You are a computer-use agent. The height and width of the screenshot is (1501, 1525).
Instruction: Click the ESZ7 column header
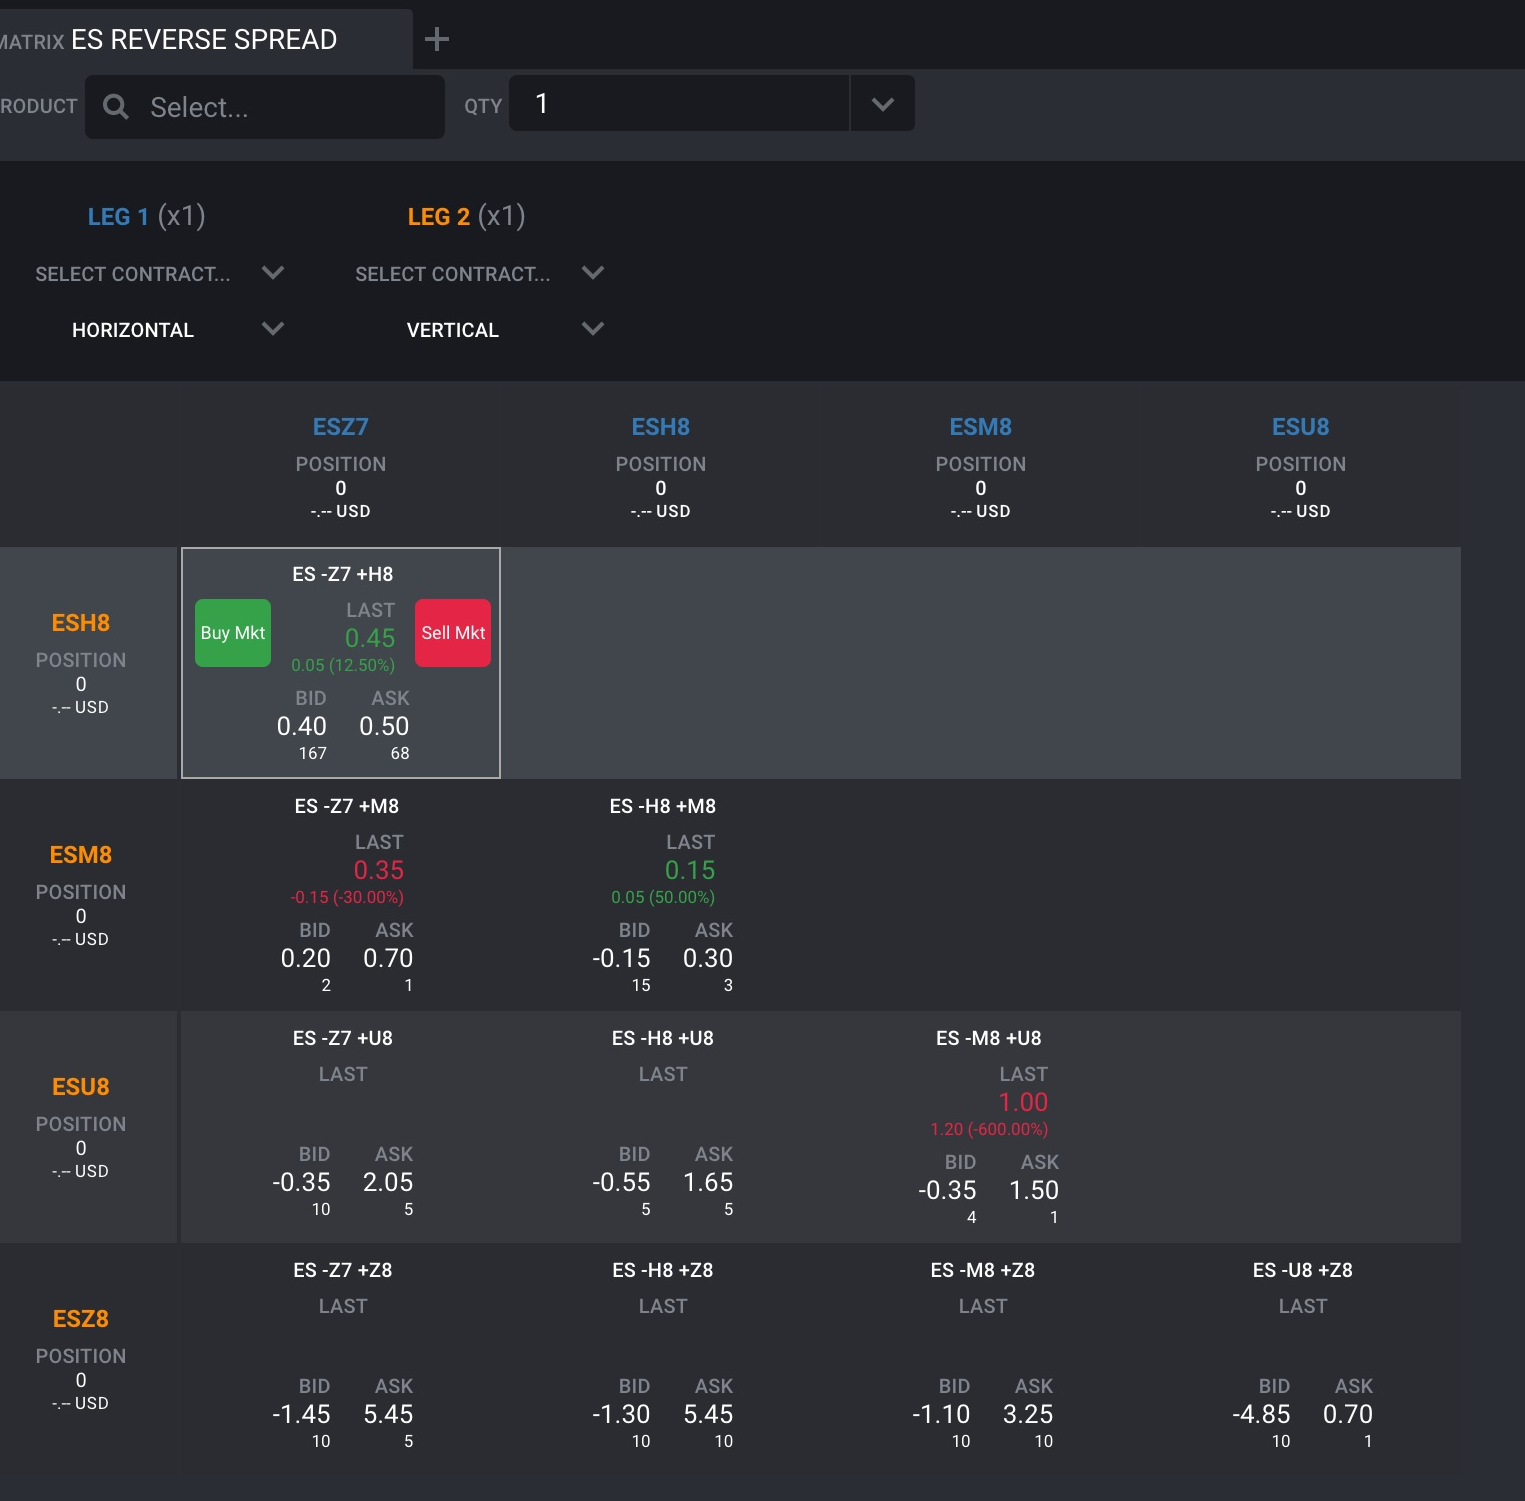point(341,427)
